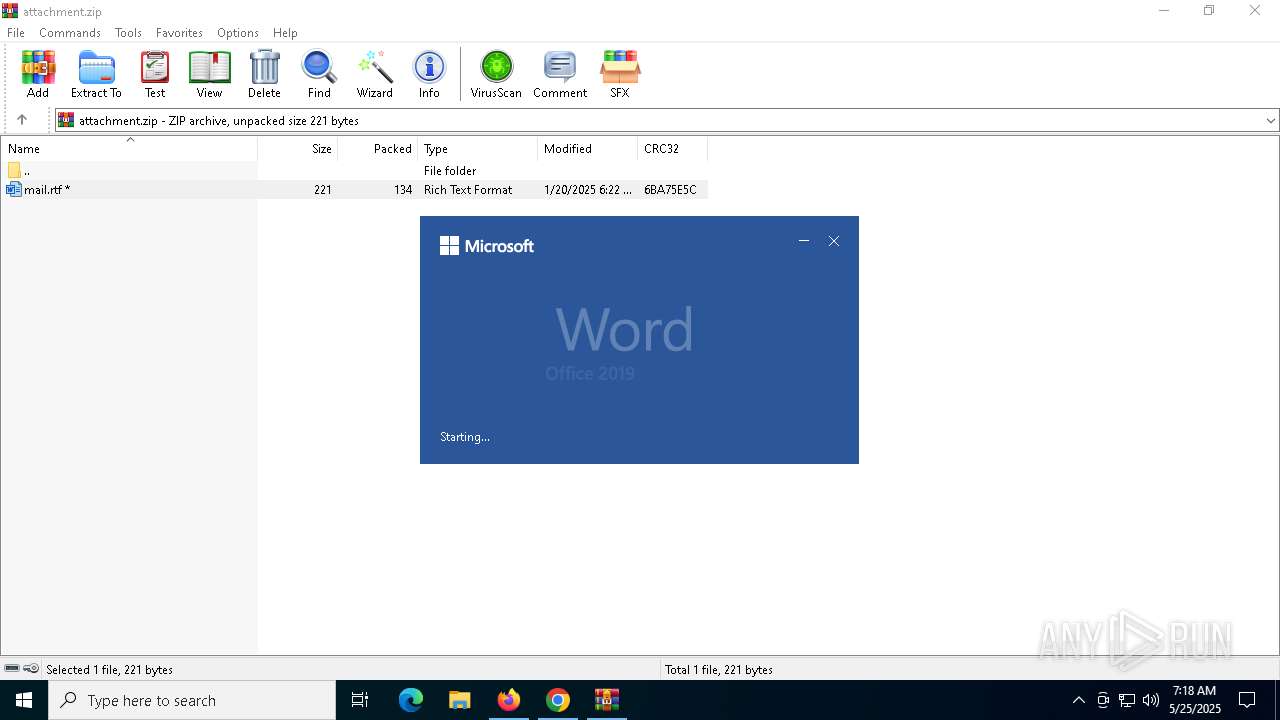The height and width of the screenshot is (720, 1280).
Task: Open the Comment tool
Action: click(560, 74)
